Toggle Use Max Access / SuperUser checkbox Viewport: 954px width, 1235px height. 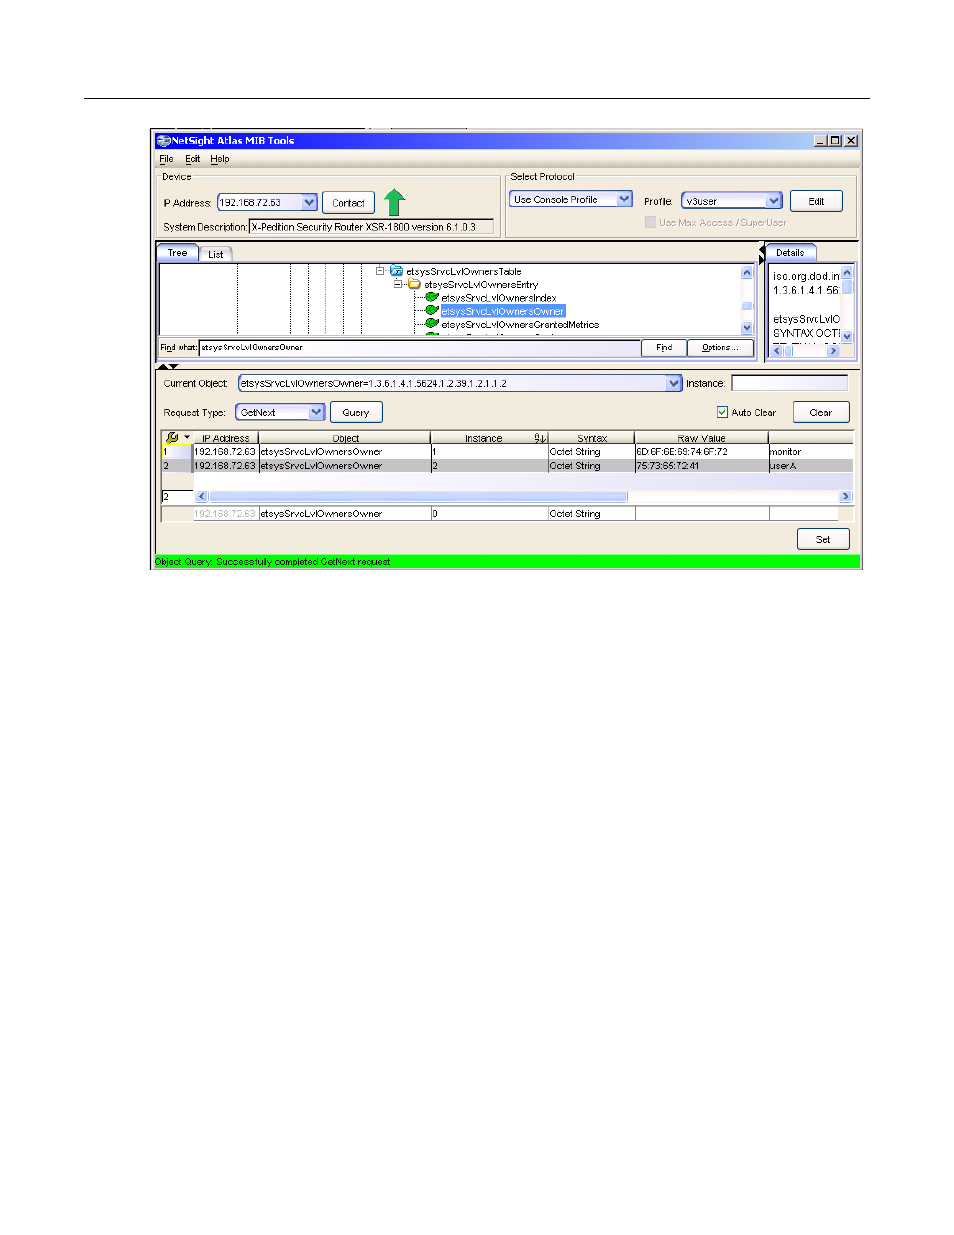point(650,222)
